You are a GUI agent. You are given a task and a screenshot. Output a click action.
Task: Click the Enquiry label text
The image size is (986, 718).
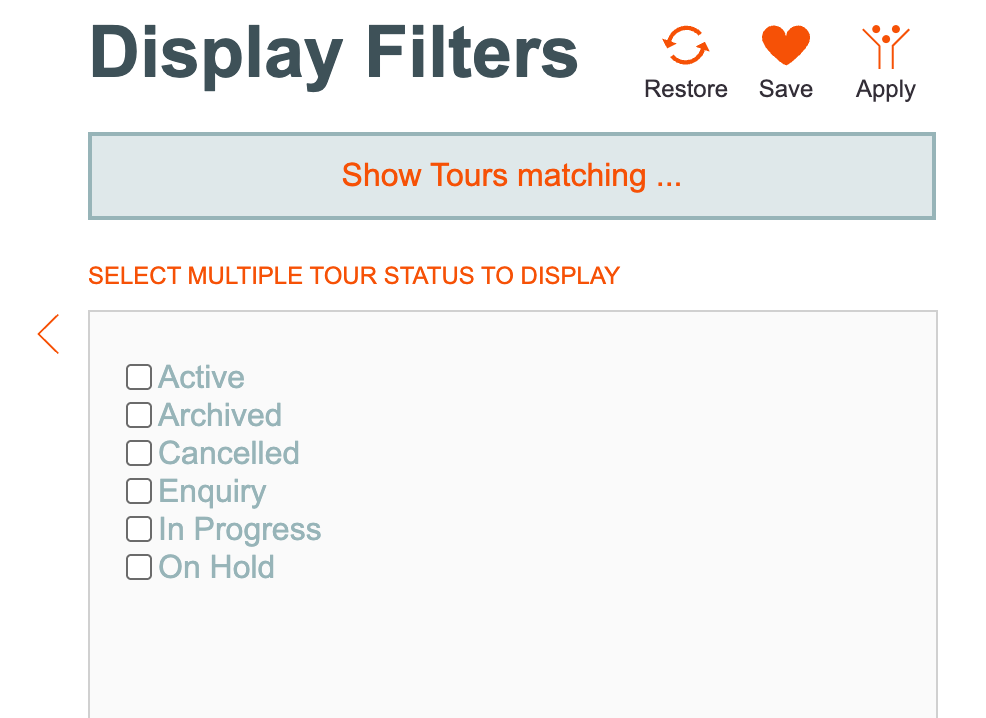[213, 492]
